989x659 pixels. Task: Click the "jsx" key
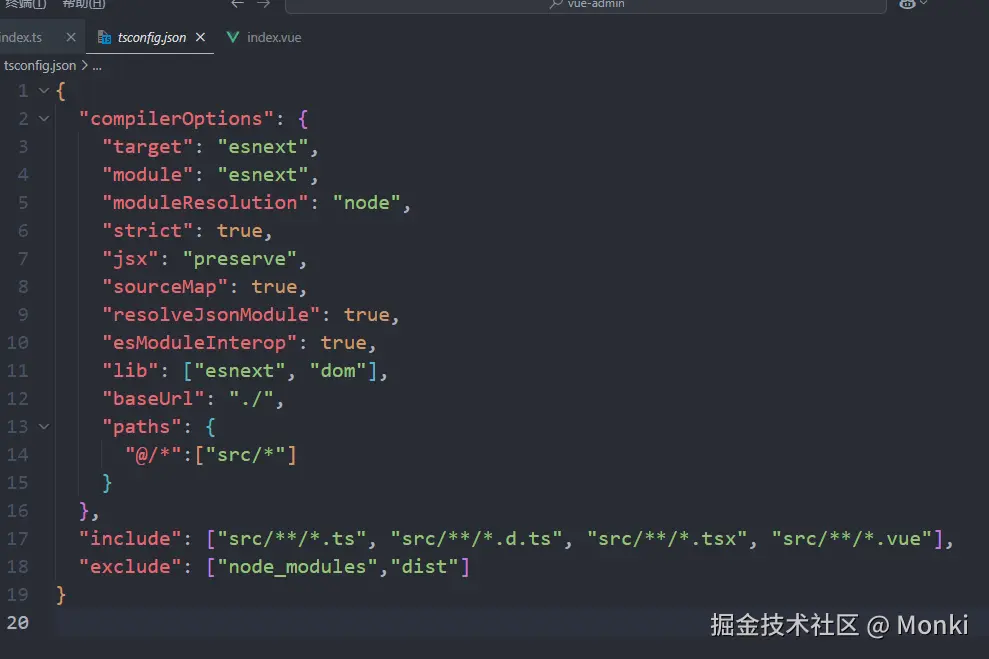pos(131,259)
